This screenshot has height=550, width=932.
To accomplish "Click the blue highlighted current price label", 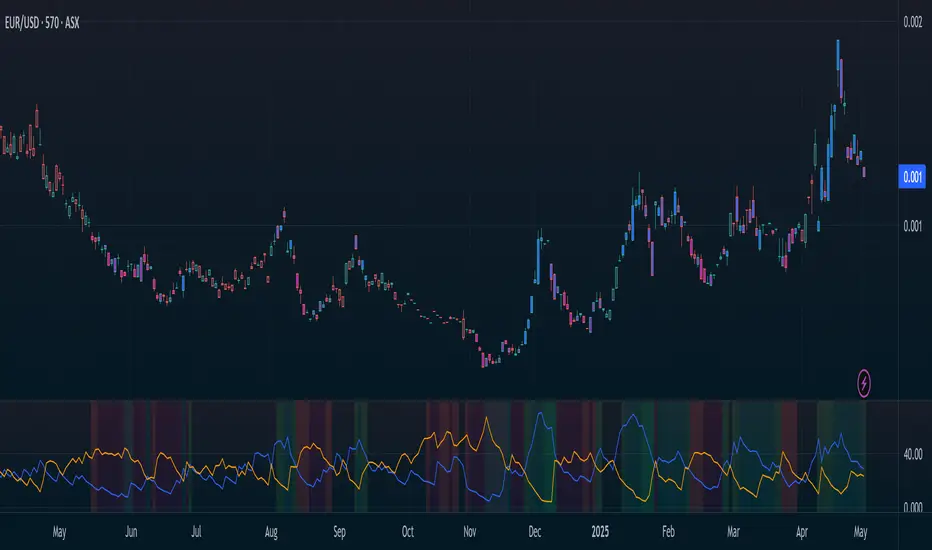I will pos(912,176).
